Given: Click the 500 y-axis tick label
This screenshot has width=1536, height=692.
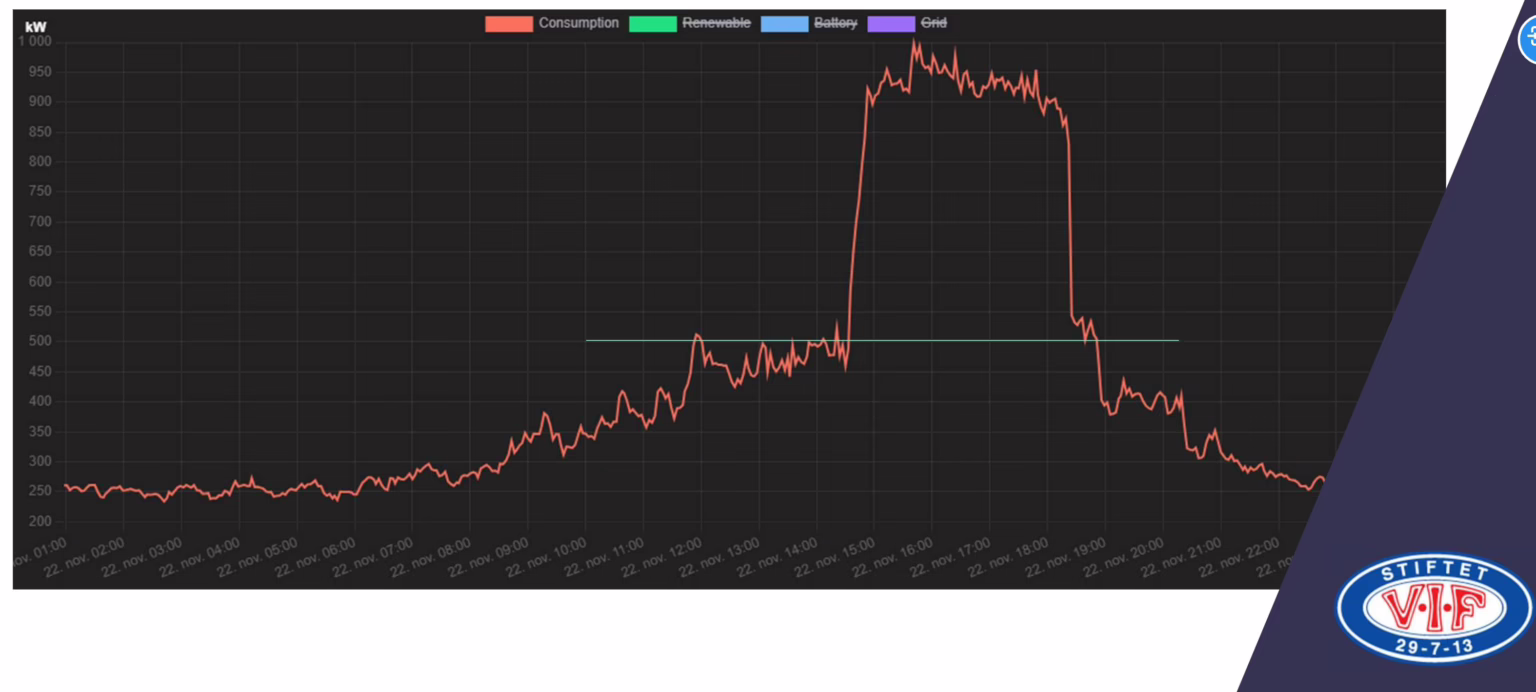Looking at the screenshot, I should pos(40,341).
